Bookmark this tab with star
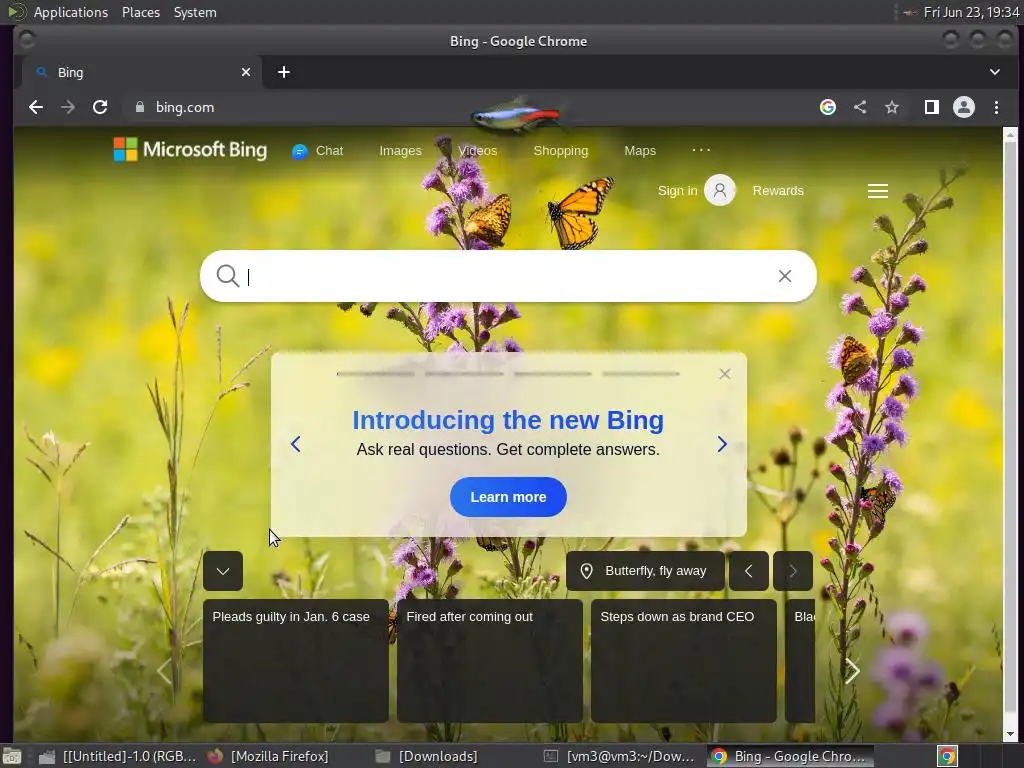Image resolution: width=1024 pixels, height=768 pixels. [892, 107]
